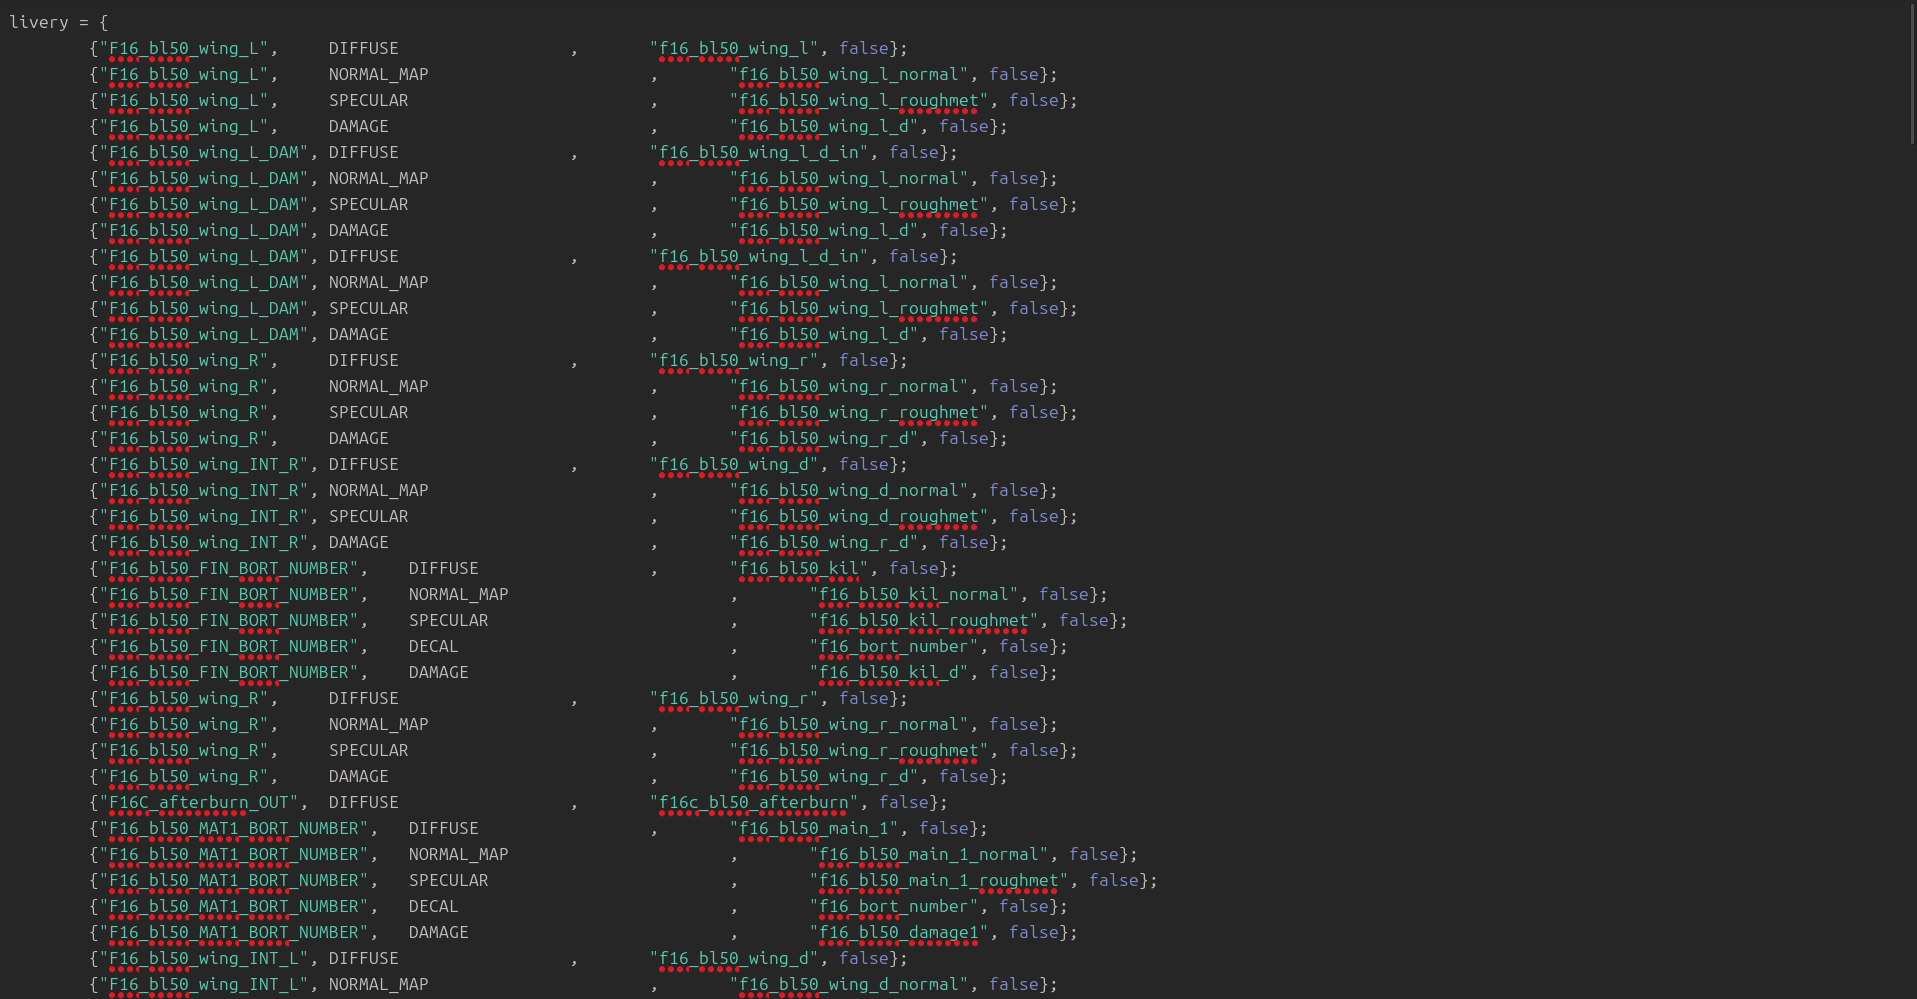This screenshot has height=999, width=1917.
Task: Click NORMAL_MAP keyword in the wing_INT_L row
Action: [379, 984]
